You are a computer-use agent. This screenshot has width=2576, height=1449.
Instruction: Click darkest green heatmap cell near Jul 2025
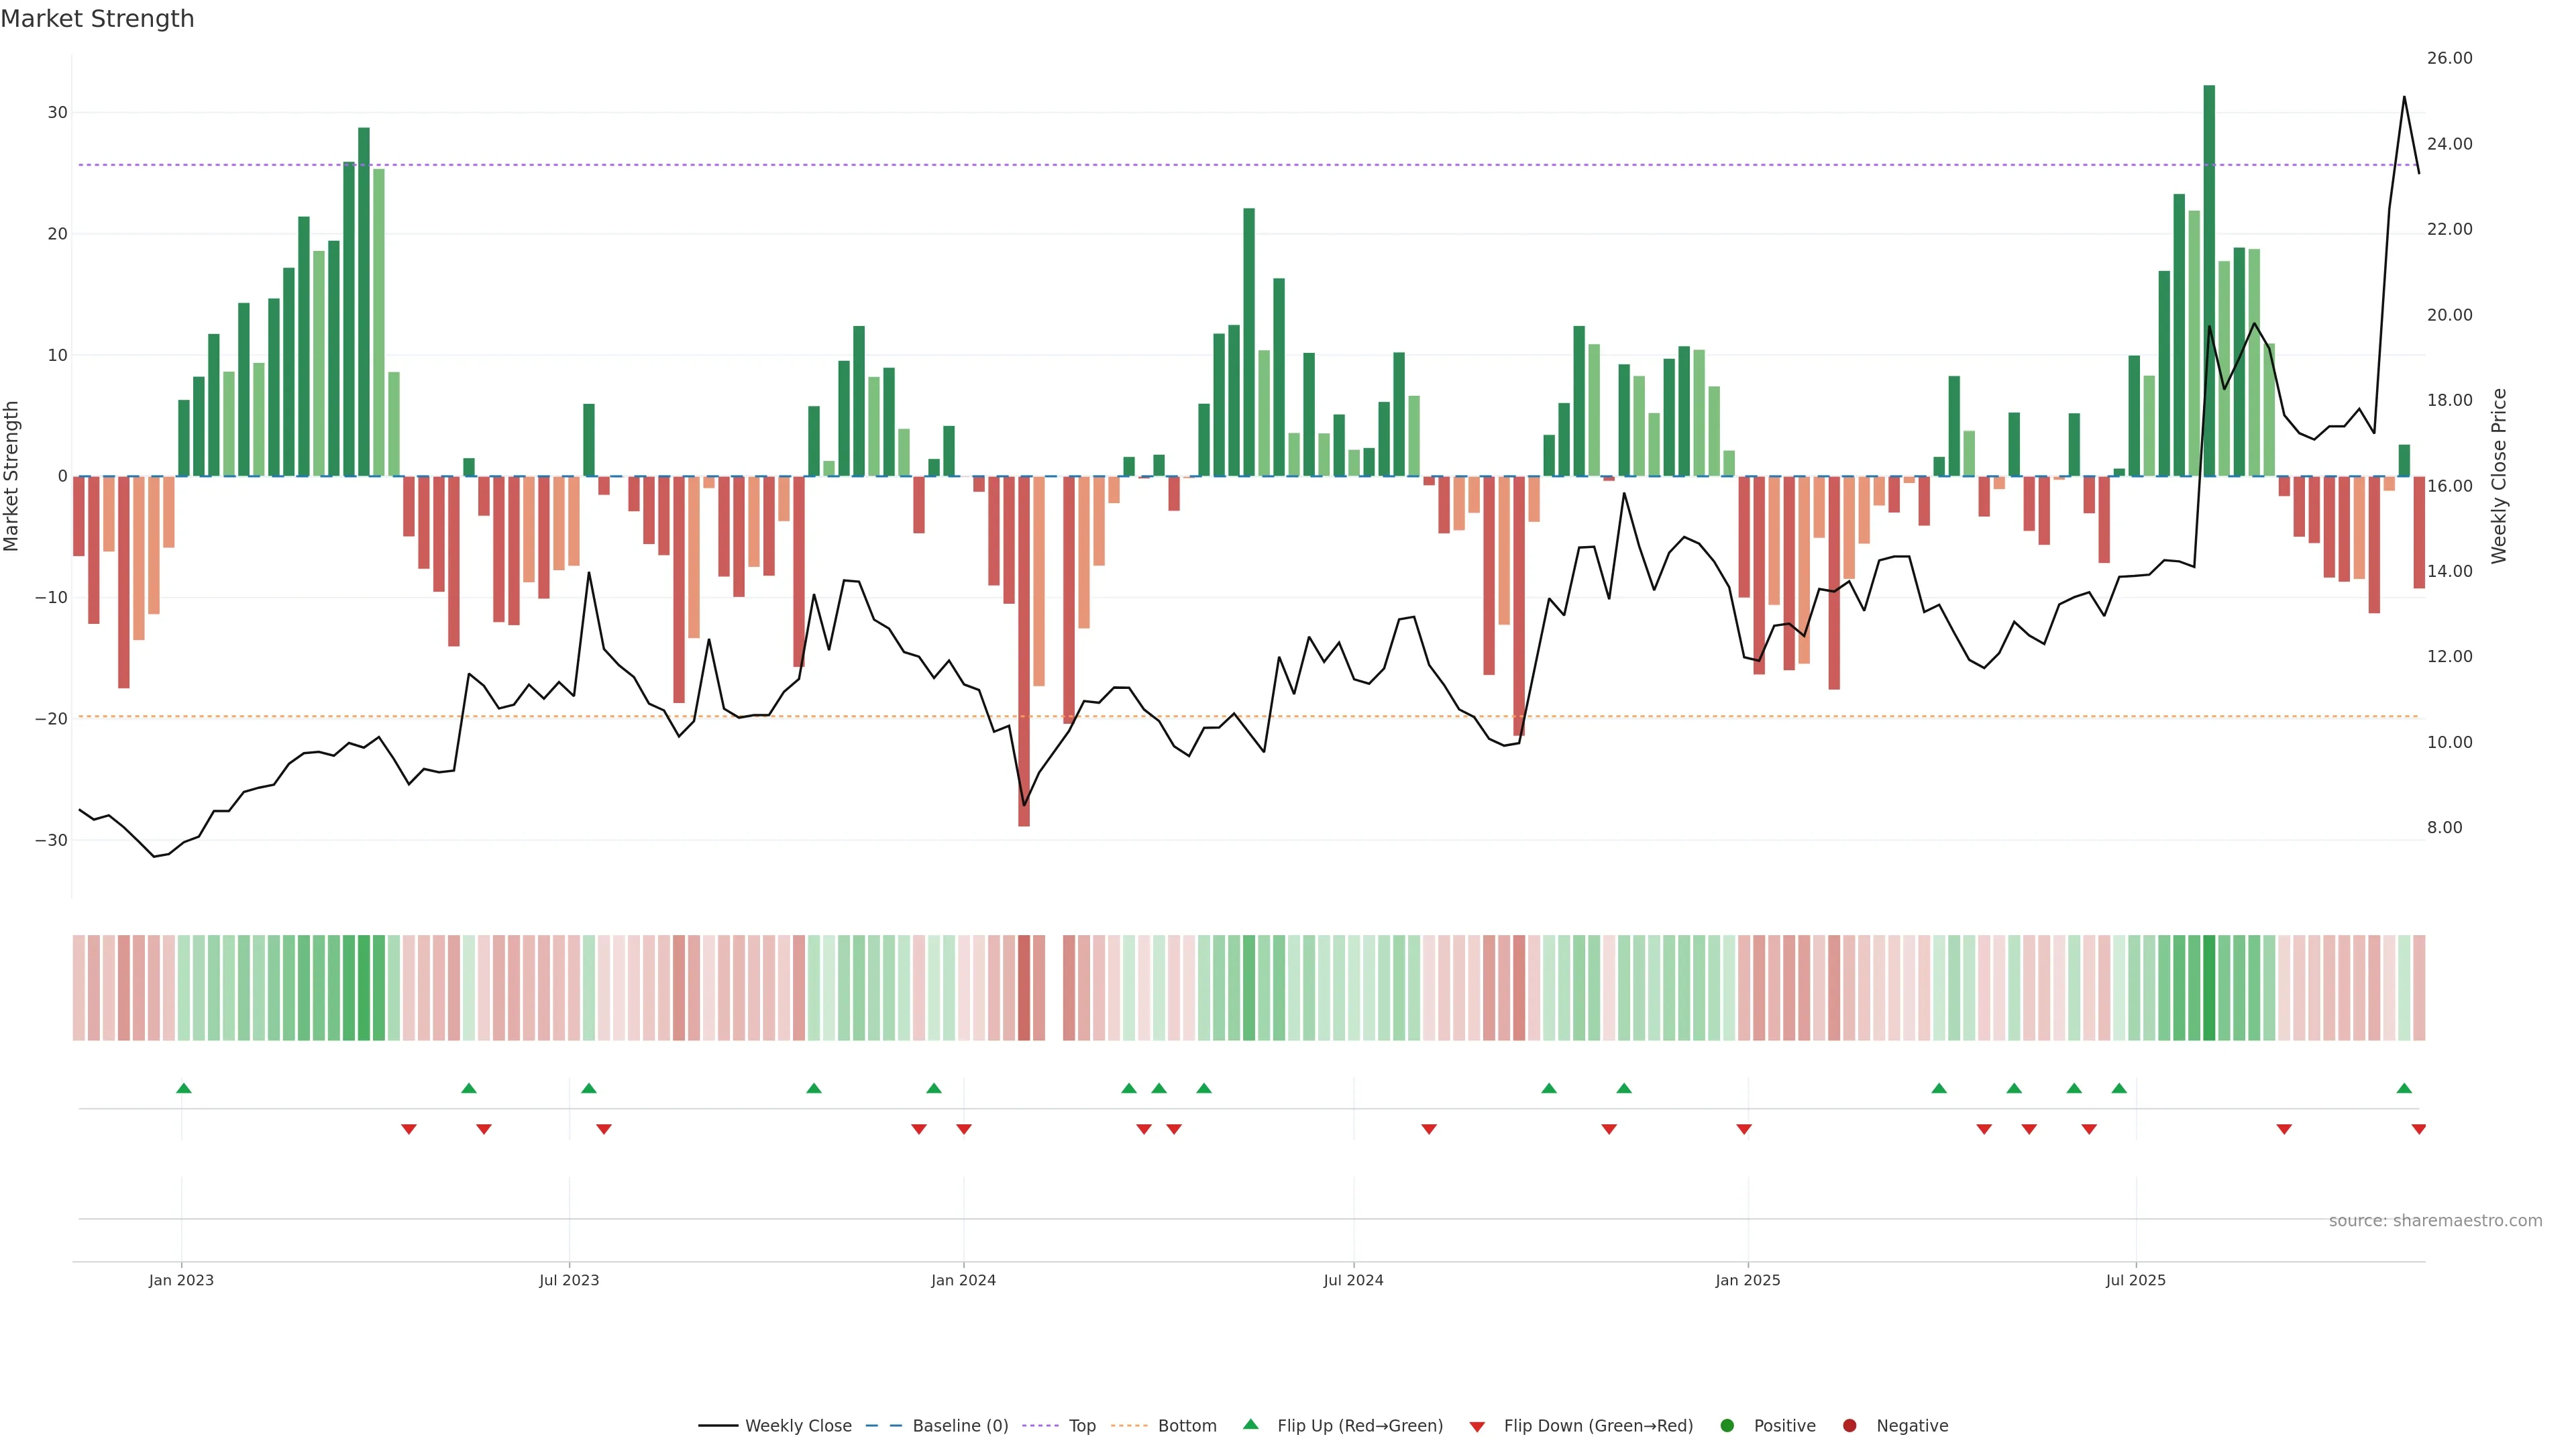[x=2209, y=988]
